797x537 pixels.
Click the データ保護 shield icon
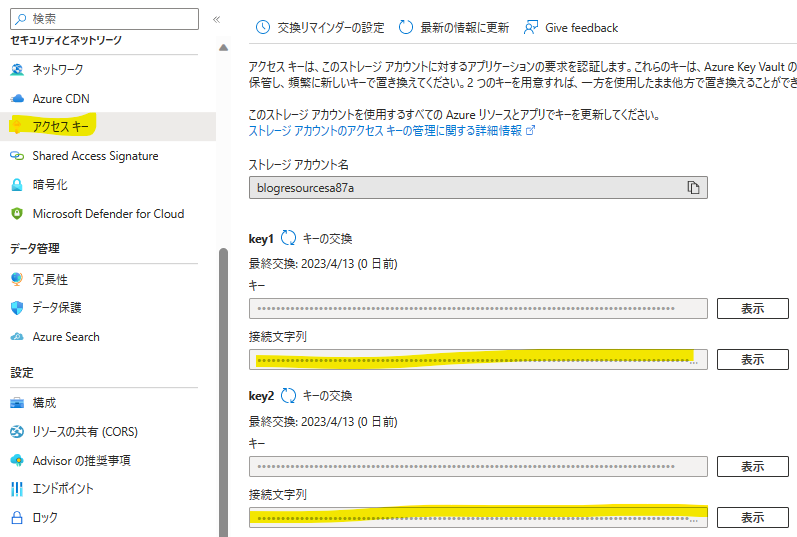17,308
